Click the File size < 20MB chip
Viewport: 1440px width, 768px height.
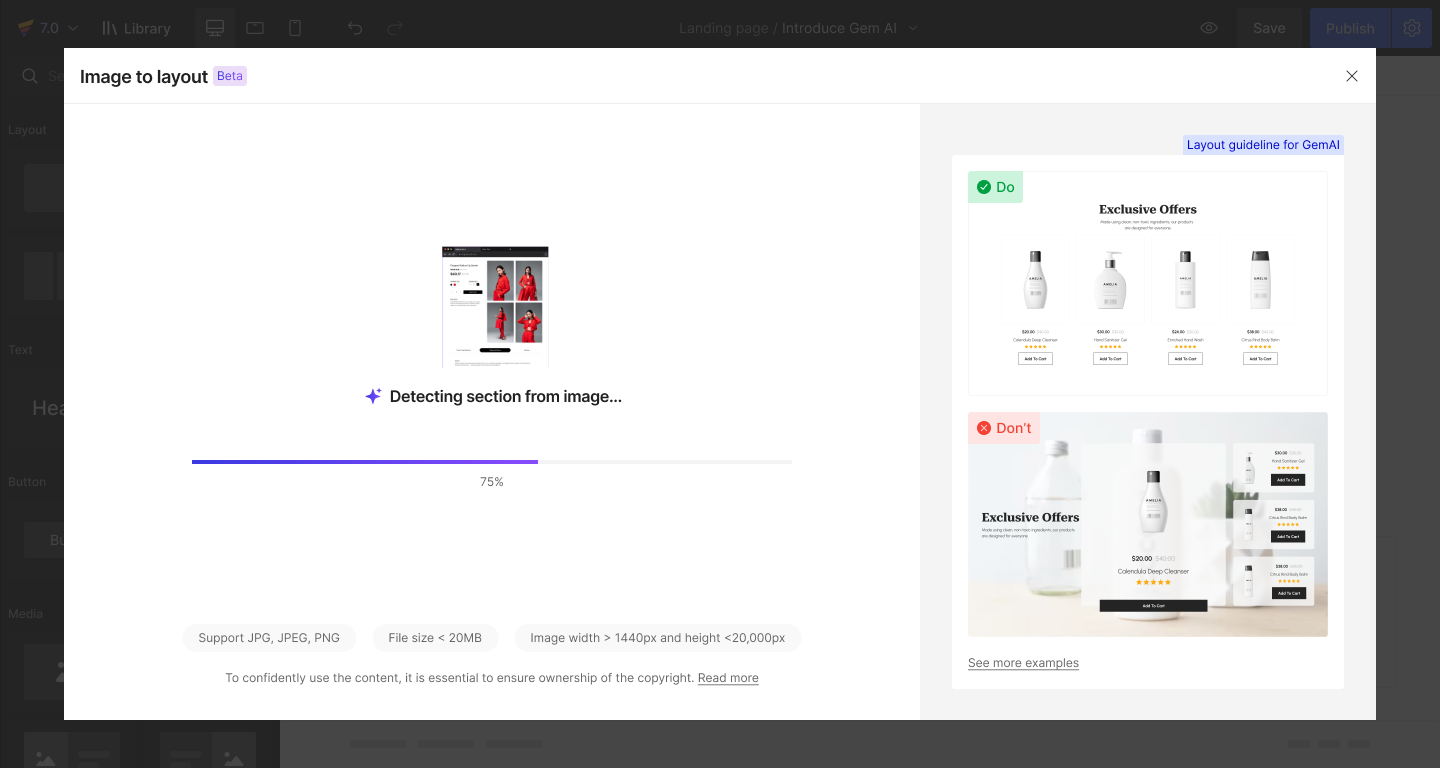(x=435, y=638)
